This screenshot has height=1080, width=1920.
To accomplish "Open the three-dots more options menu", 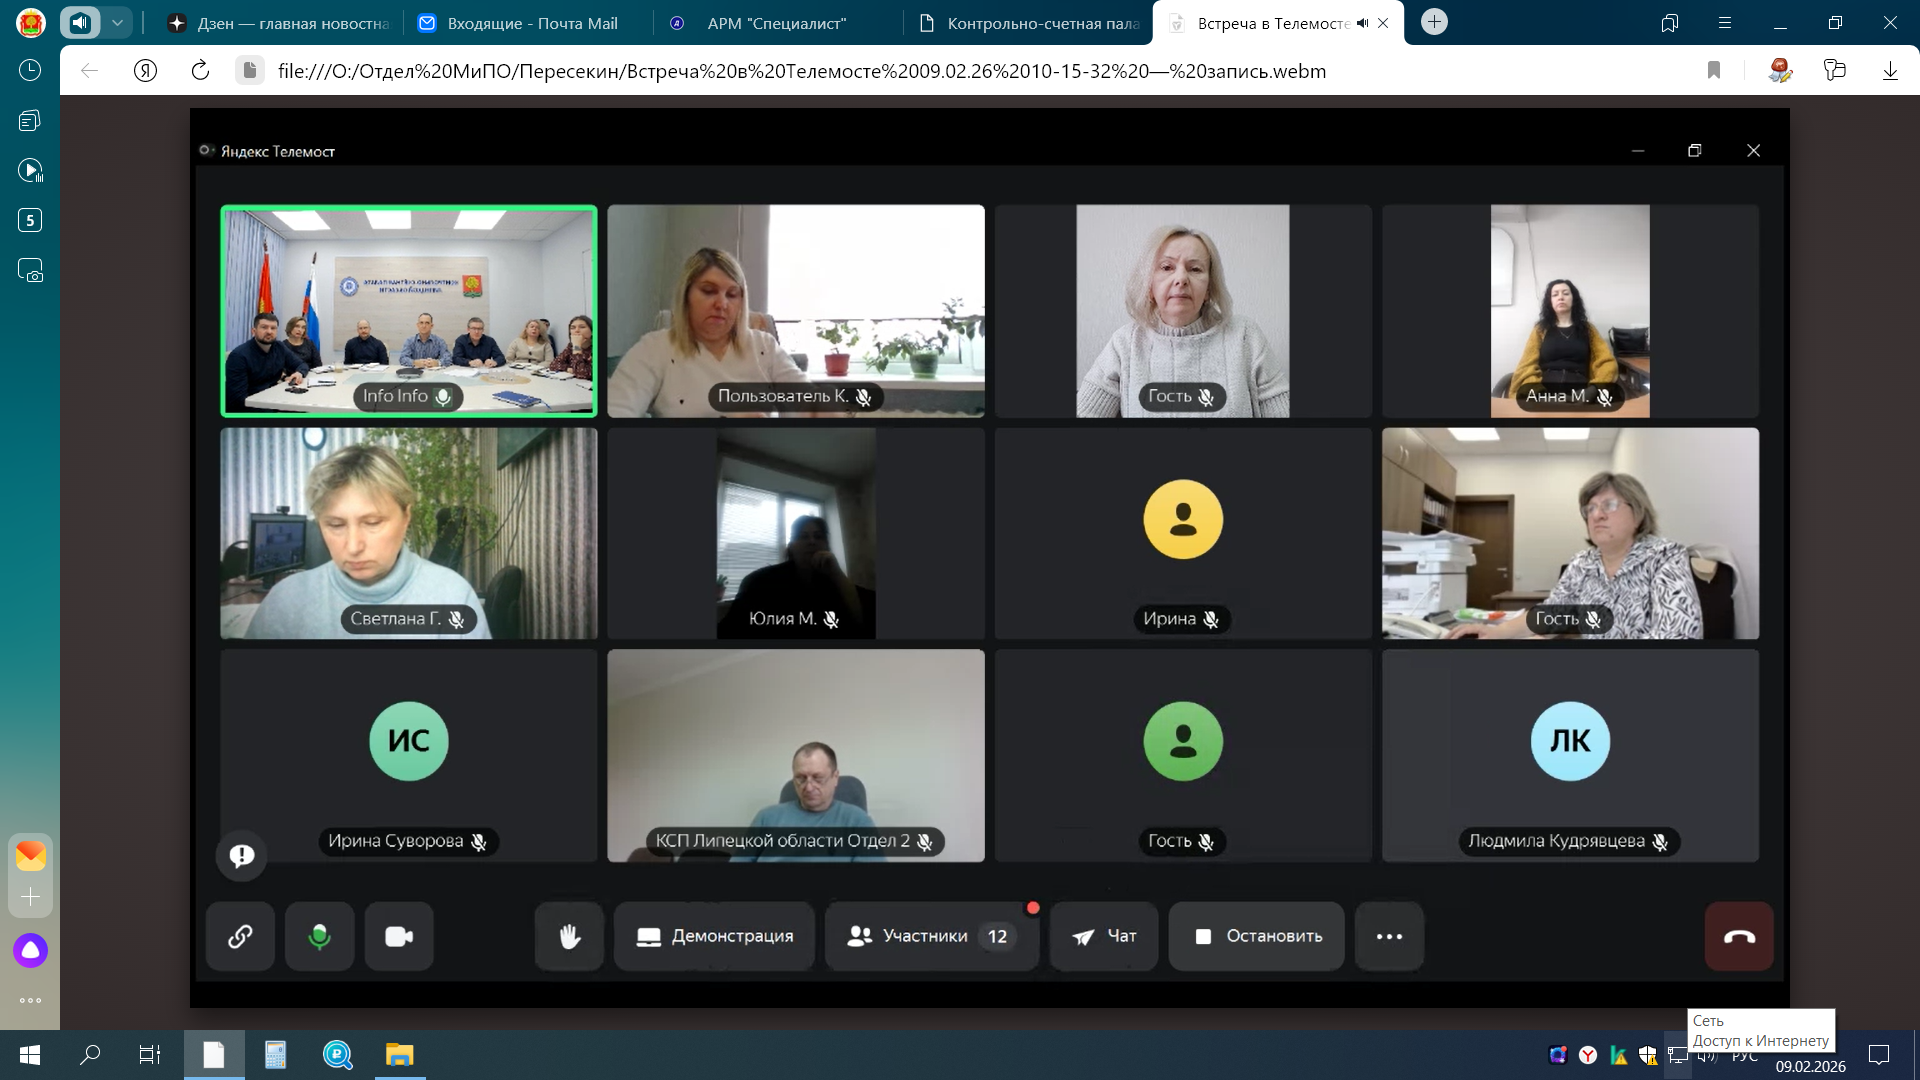I will tap(1389, 936).
